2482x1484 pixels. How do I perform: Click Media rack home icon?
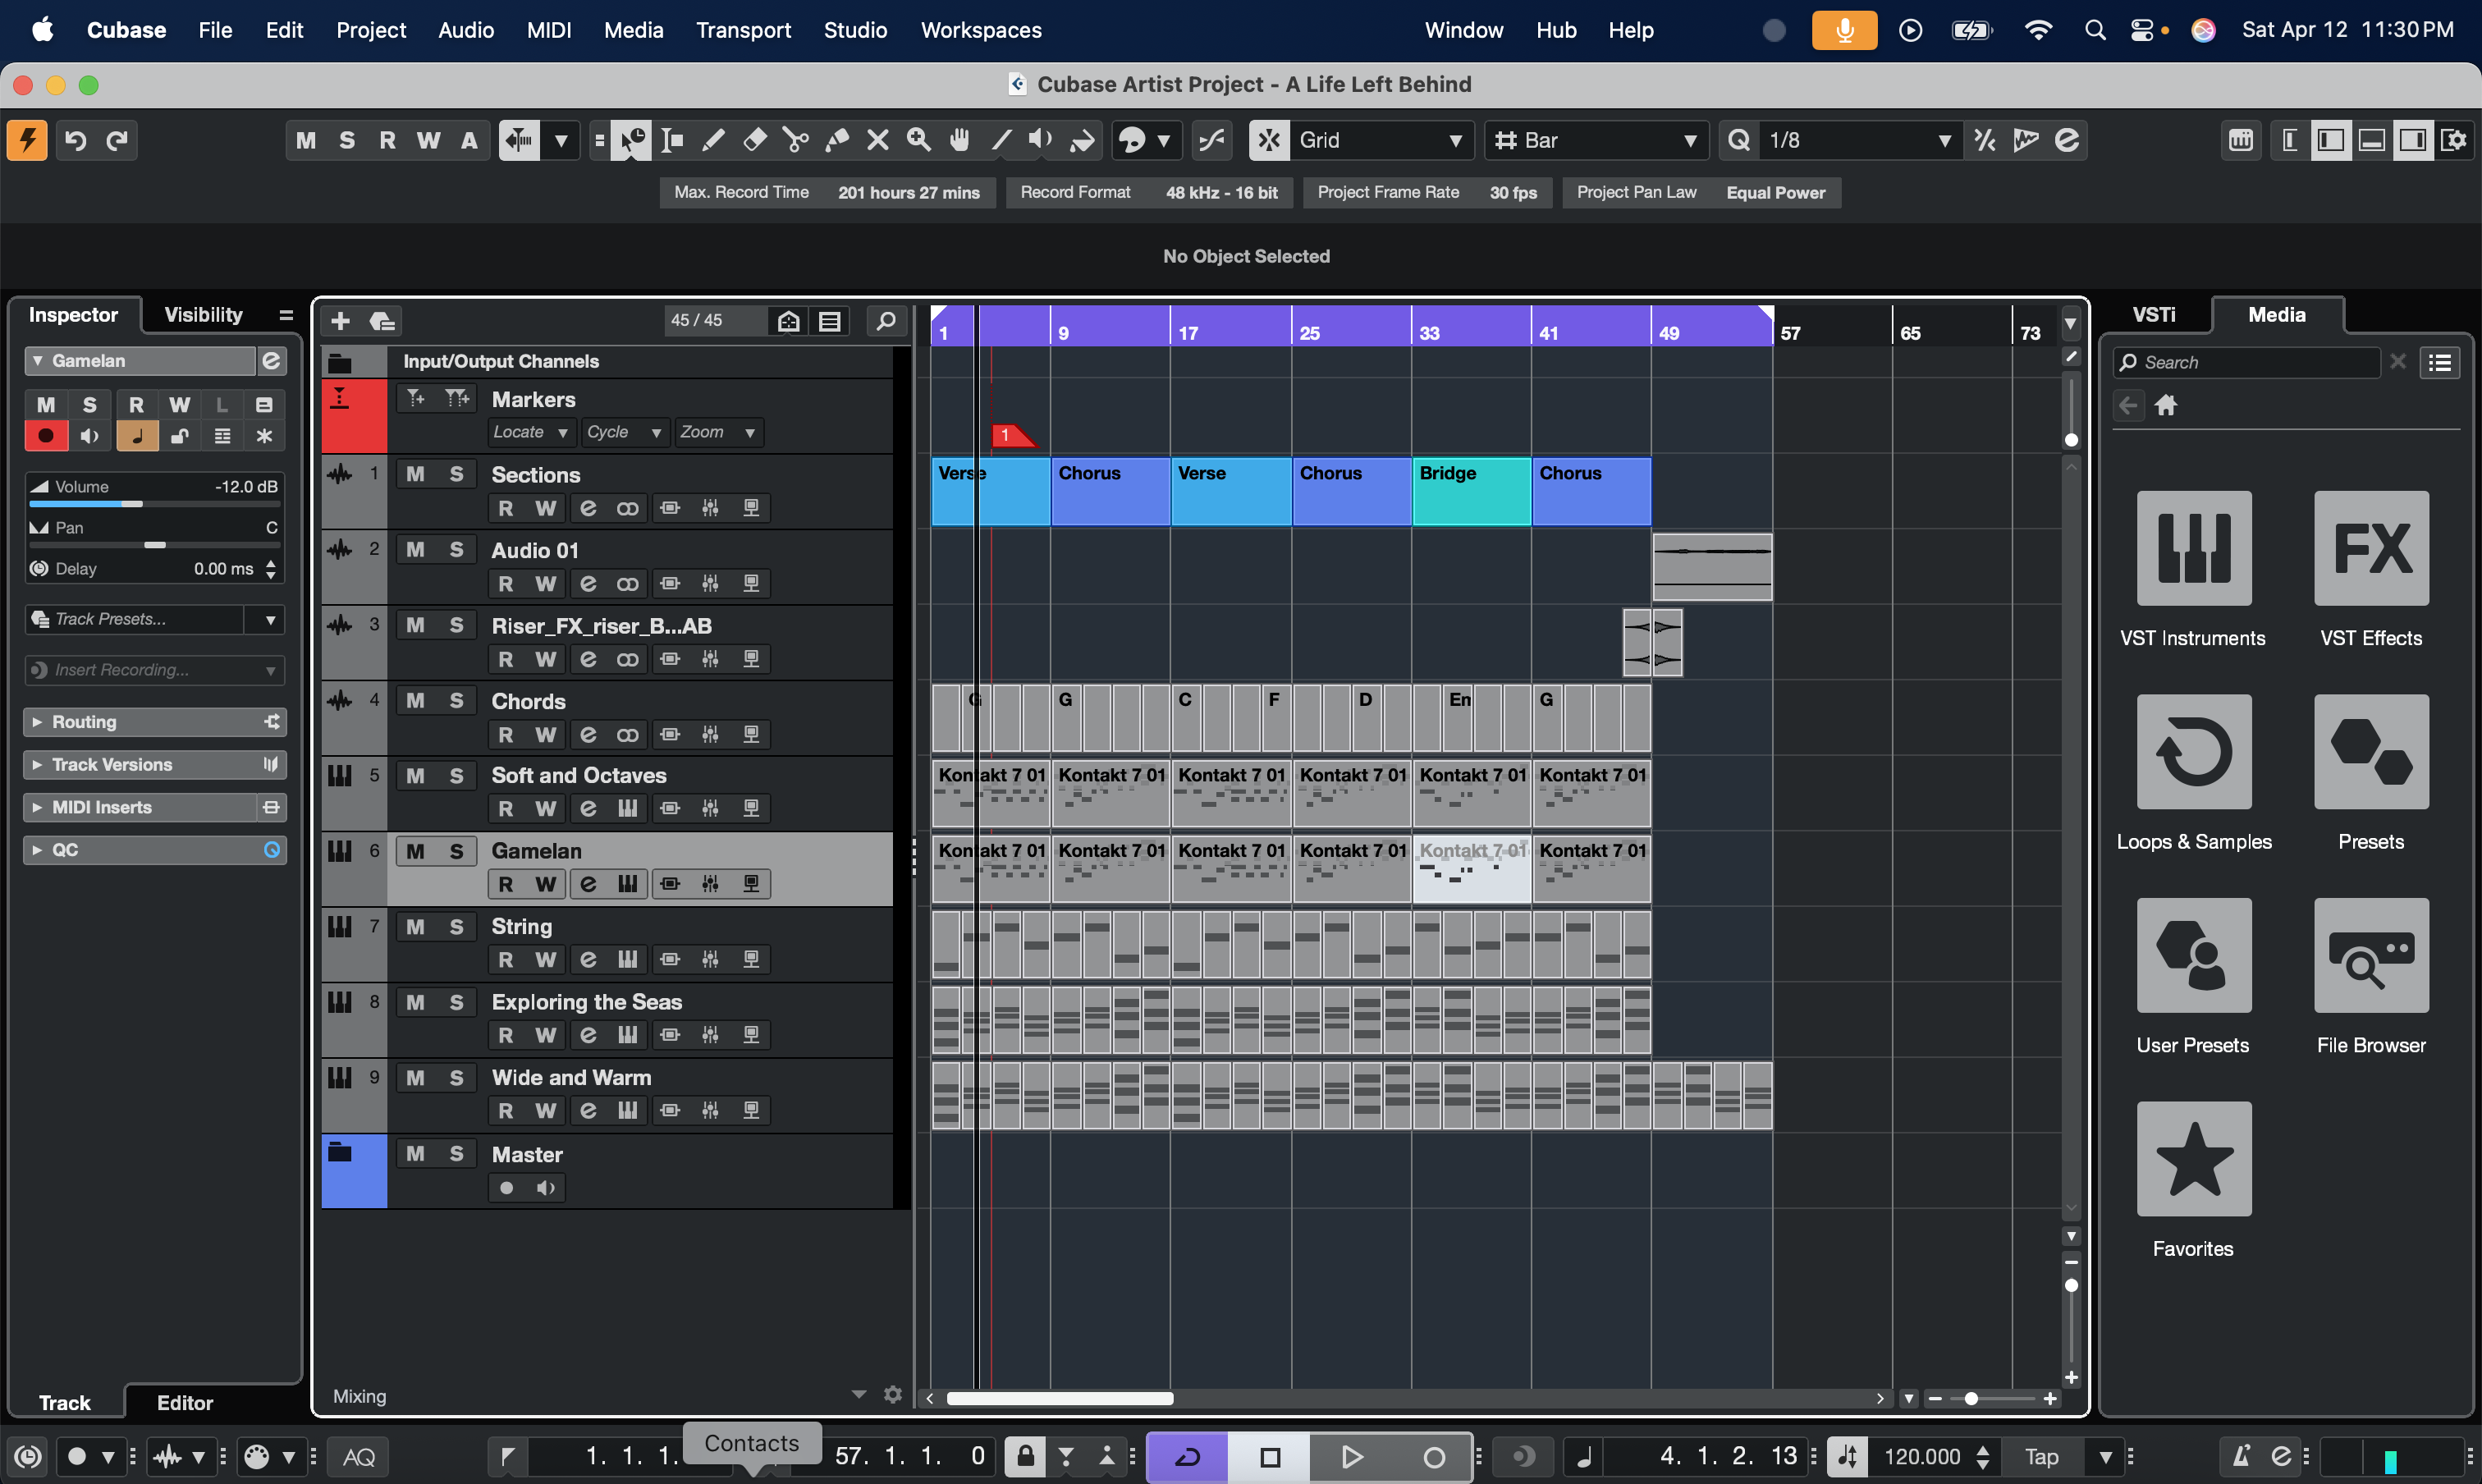coord(2166,405)
